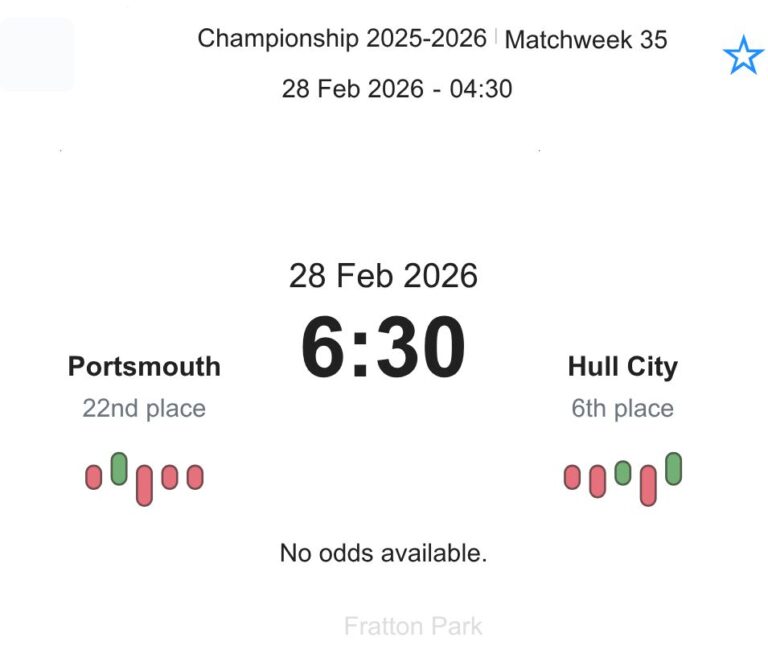Viewport: 768px width, 654px height.
Task: Click Hull City's fourth form result pill
Action: click(x=648, y=485)
